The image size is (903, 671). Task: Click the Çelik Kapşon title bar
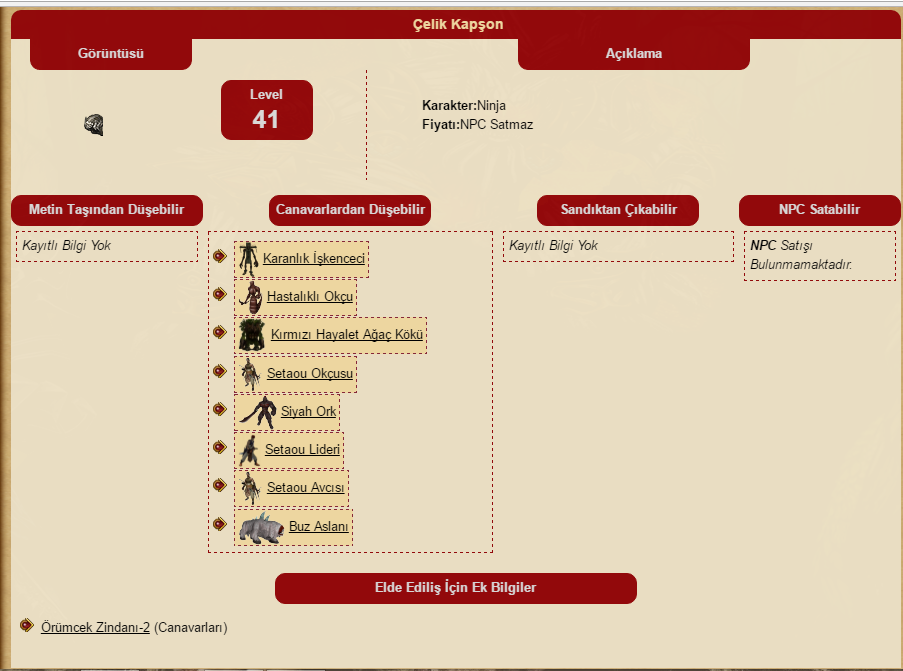pos(458,24)
